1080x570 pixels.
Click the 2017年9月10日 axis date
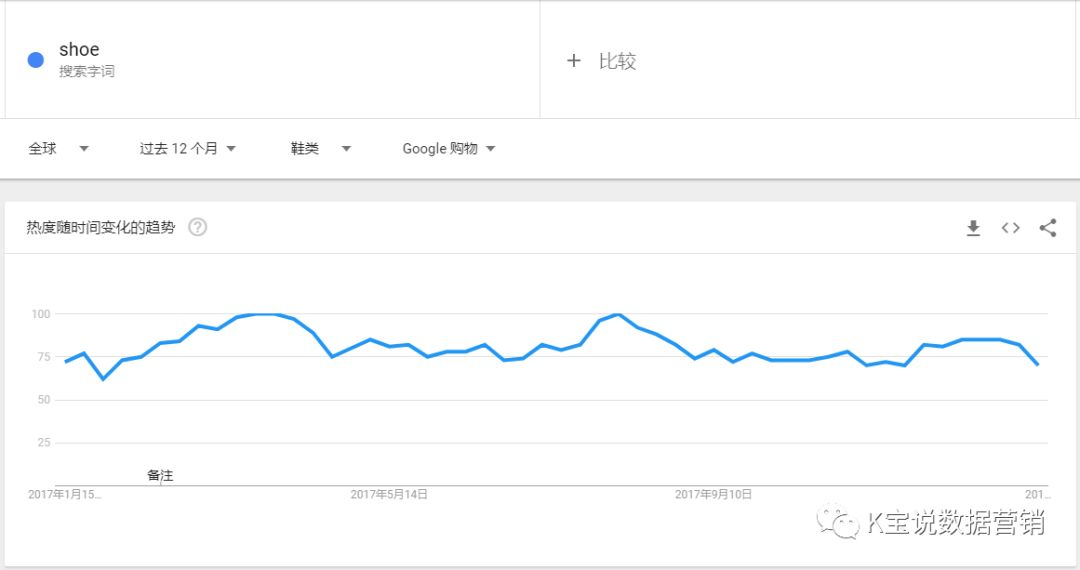tap(713, 494)
